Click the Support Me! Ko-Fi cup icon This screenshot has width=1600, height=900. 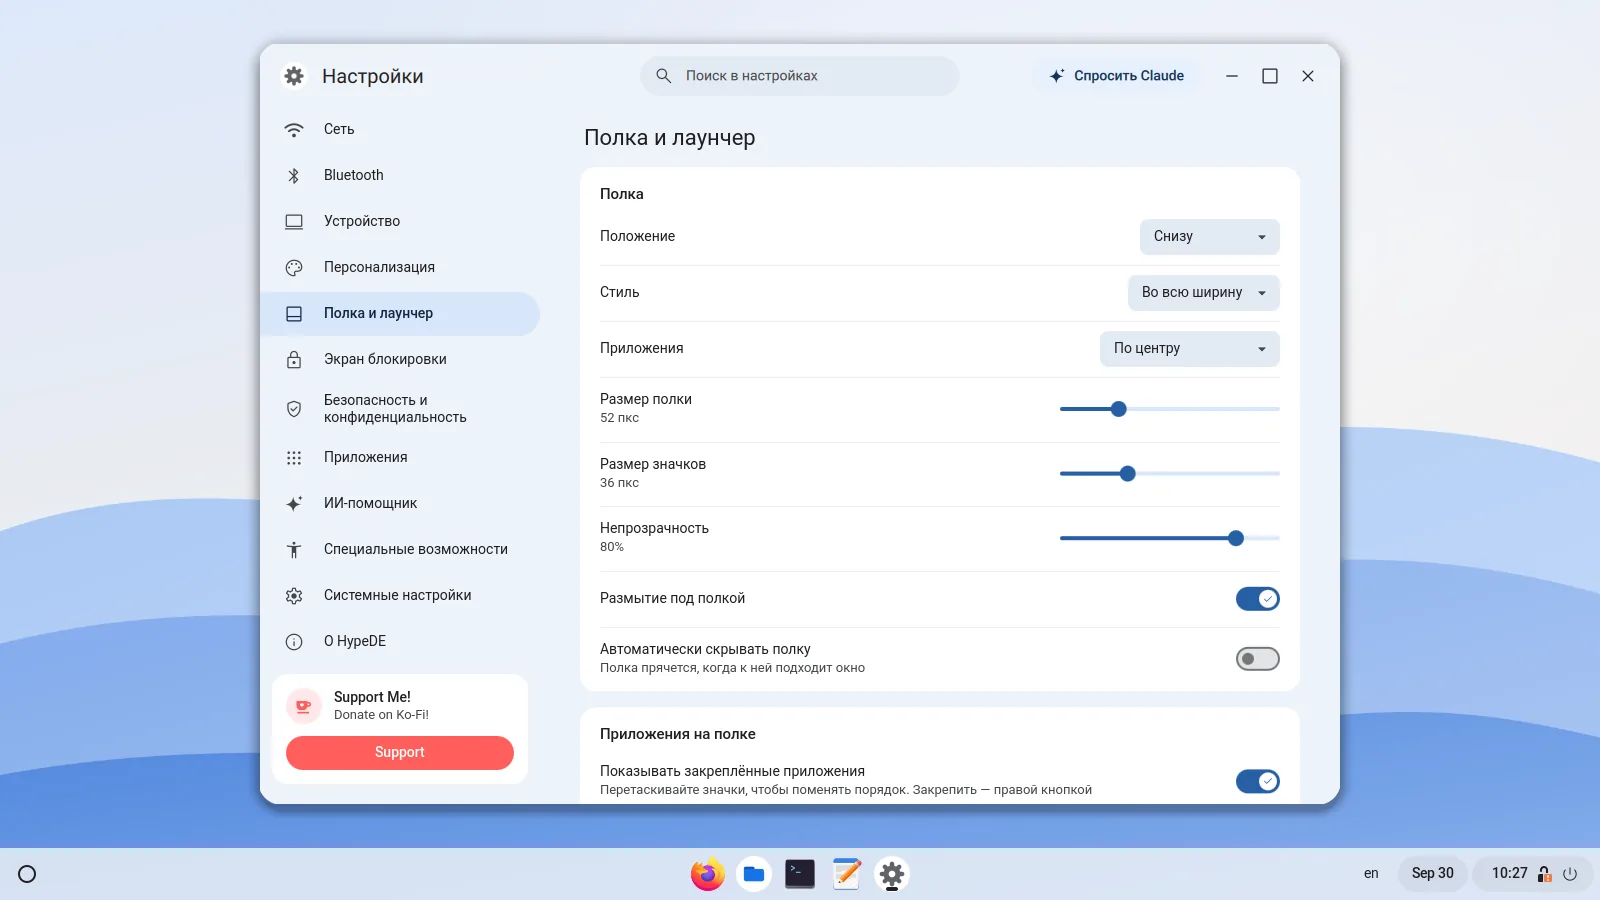(303, 706)
